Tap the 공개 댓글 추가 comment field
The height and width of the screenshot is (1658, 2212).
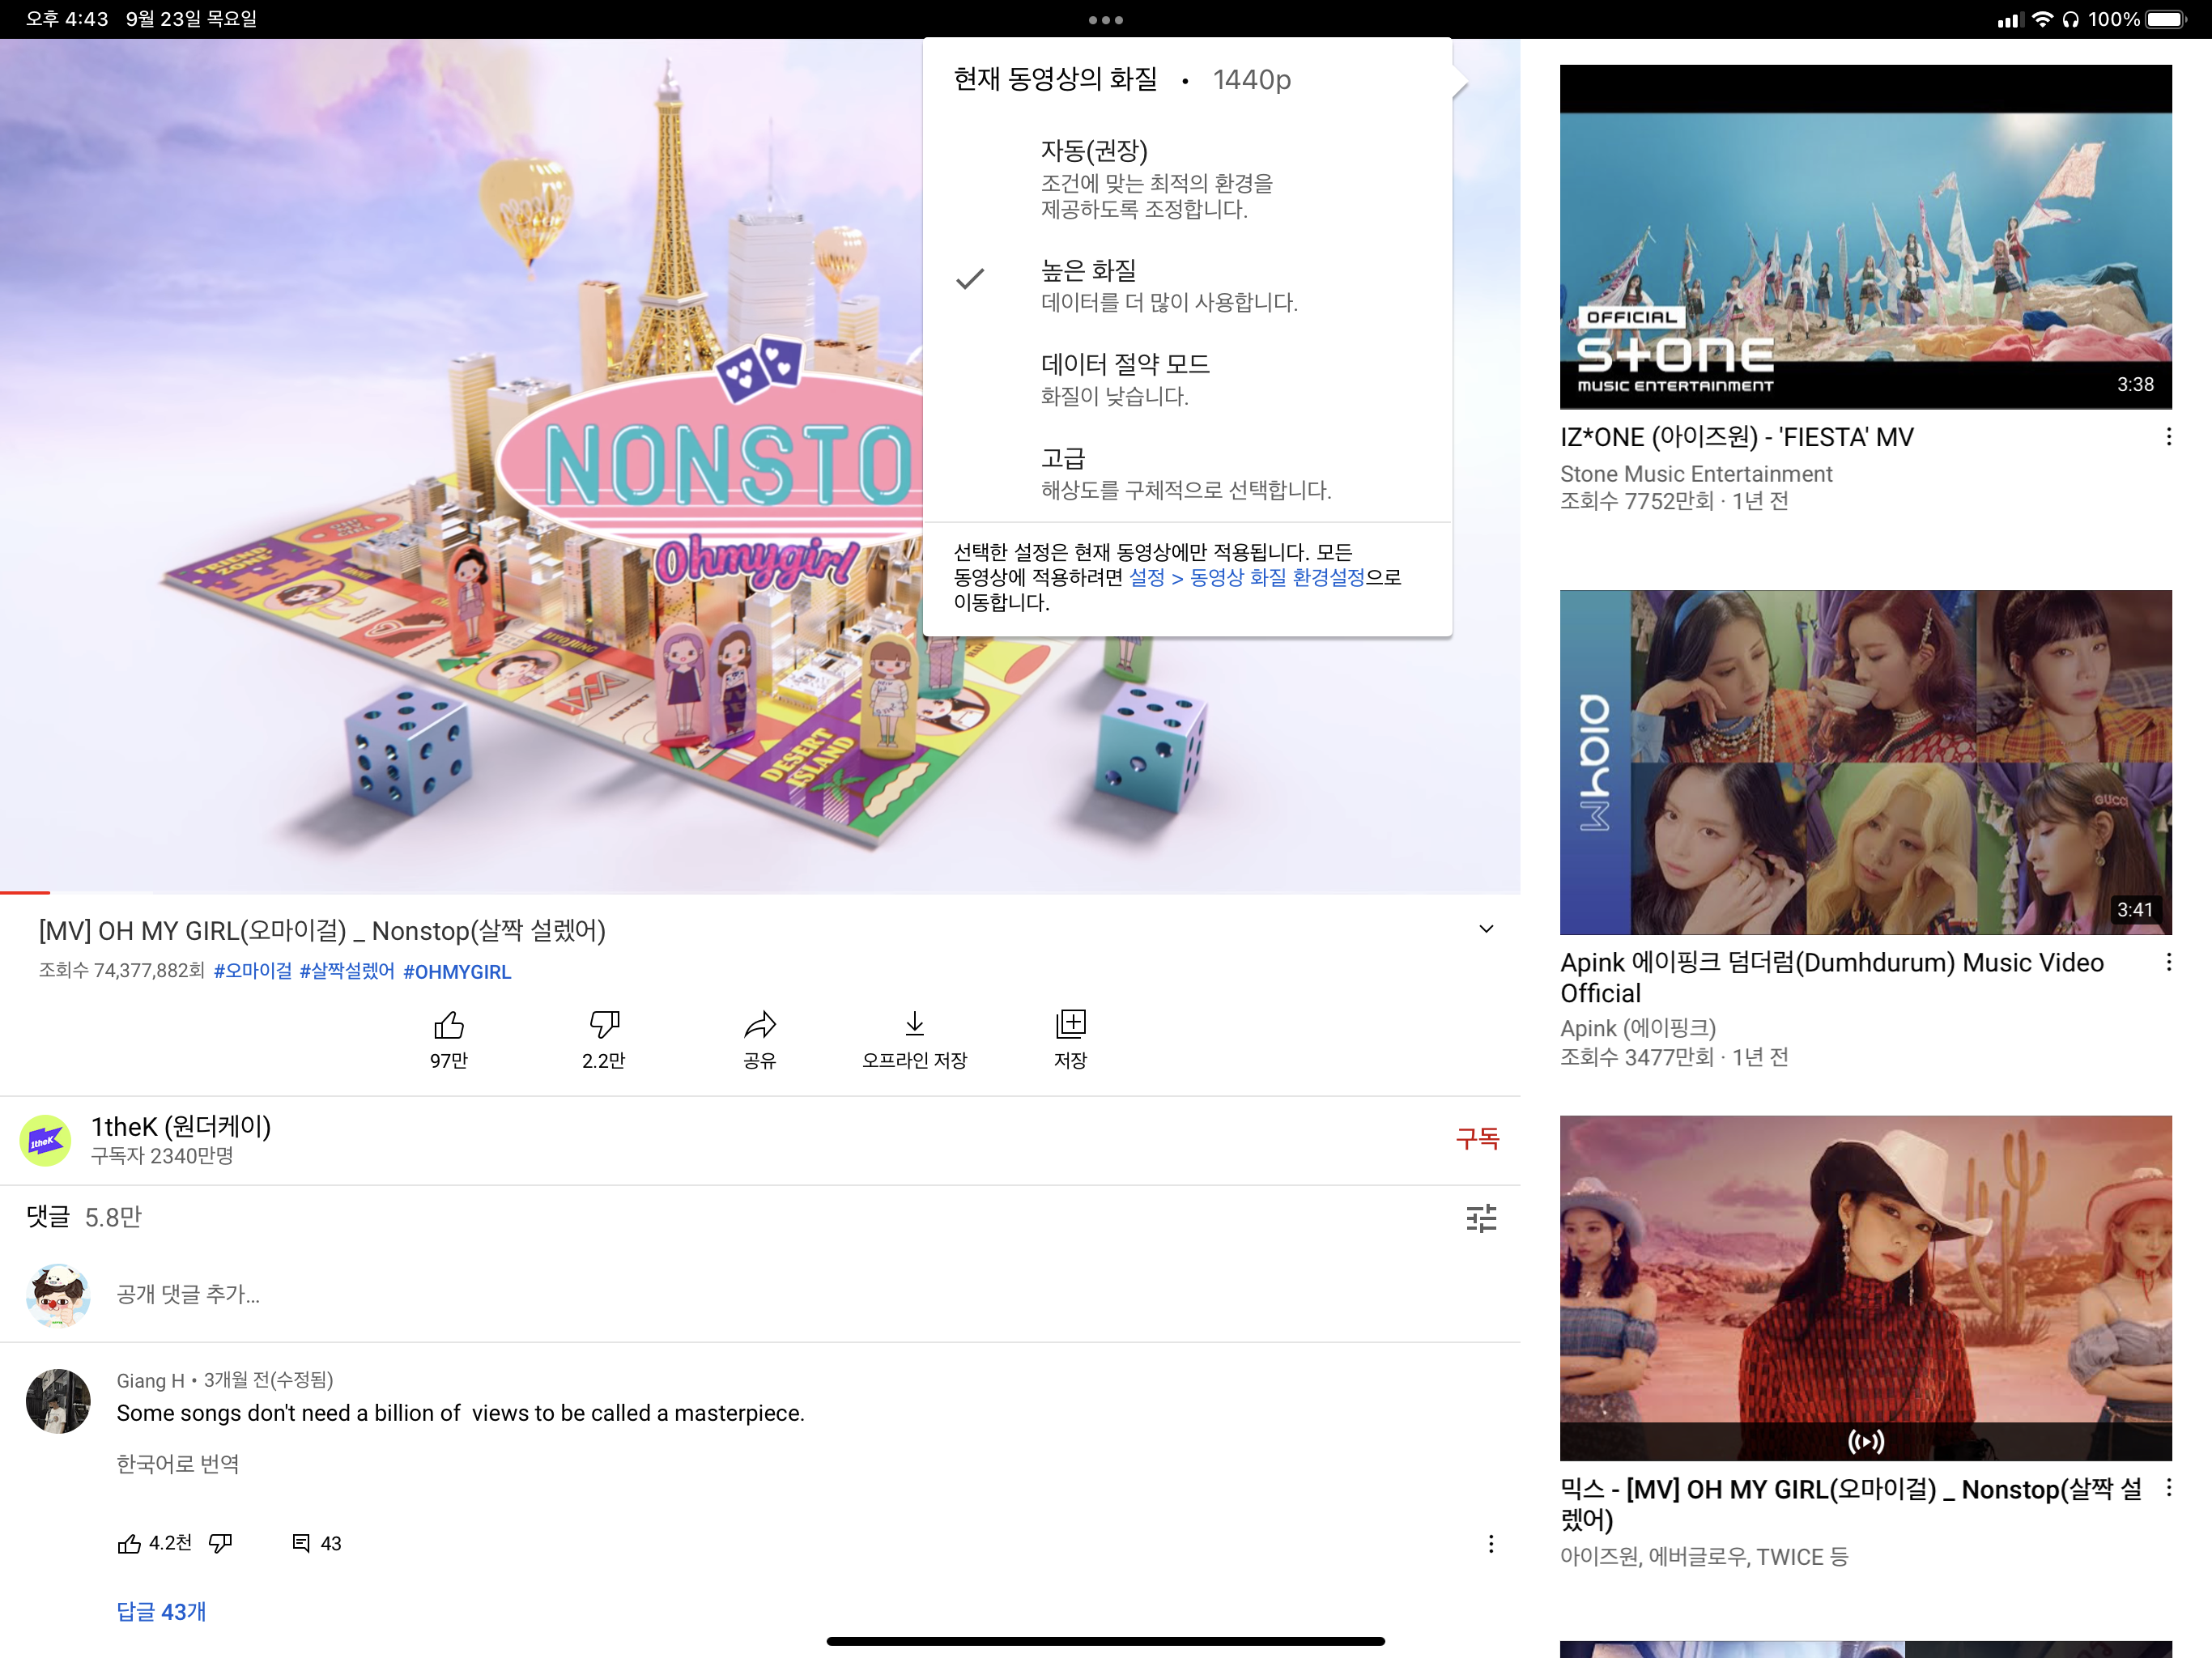pos(188,1295)
